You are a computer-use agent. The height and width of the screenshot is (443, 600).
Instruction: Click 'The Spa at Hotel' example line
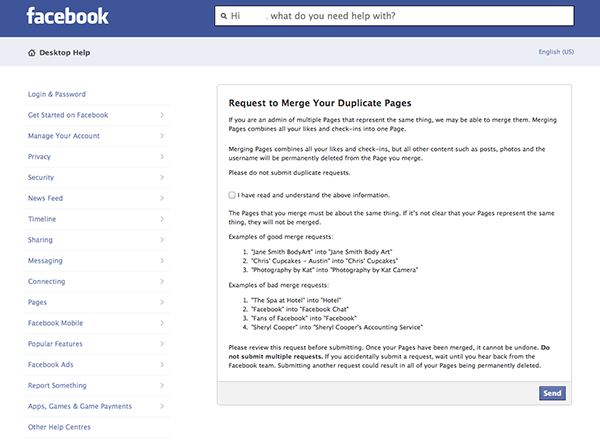tap(296, 300)
